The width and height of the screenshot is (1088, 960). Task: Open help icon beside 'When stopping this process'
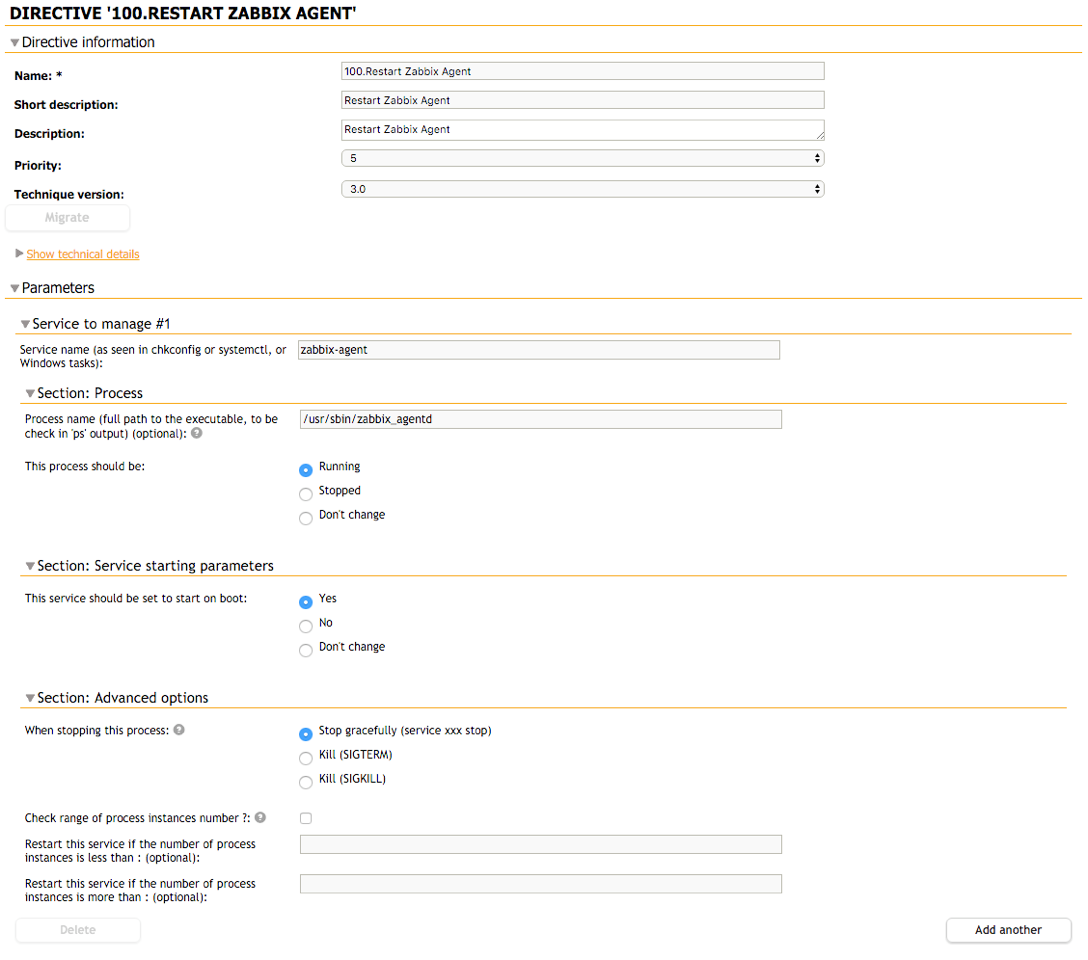click(179, 730)
